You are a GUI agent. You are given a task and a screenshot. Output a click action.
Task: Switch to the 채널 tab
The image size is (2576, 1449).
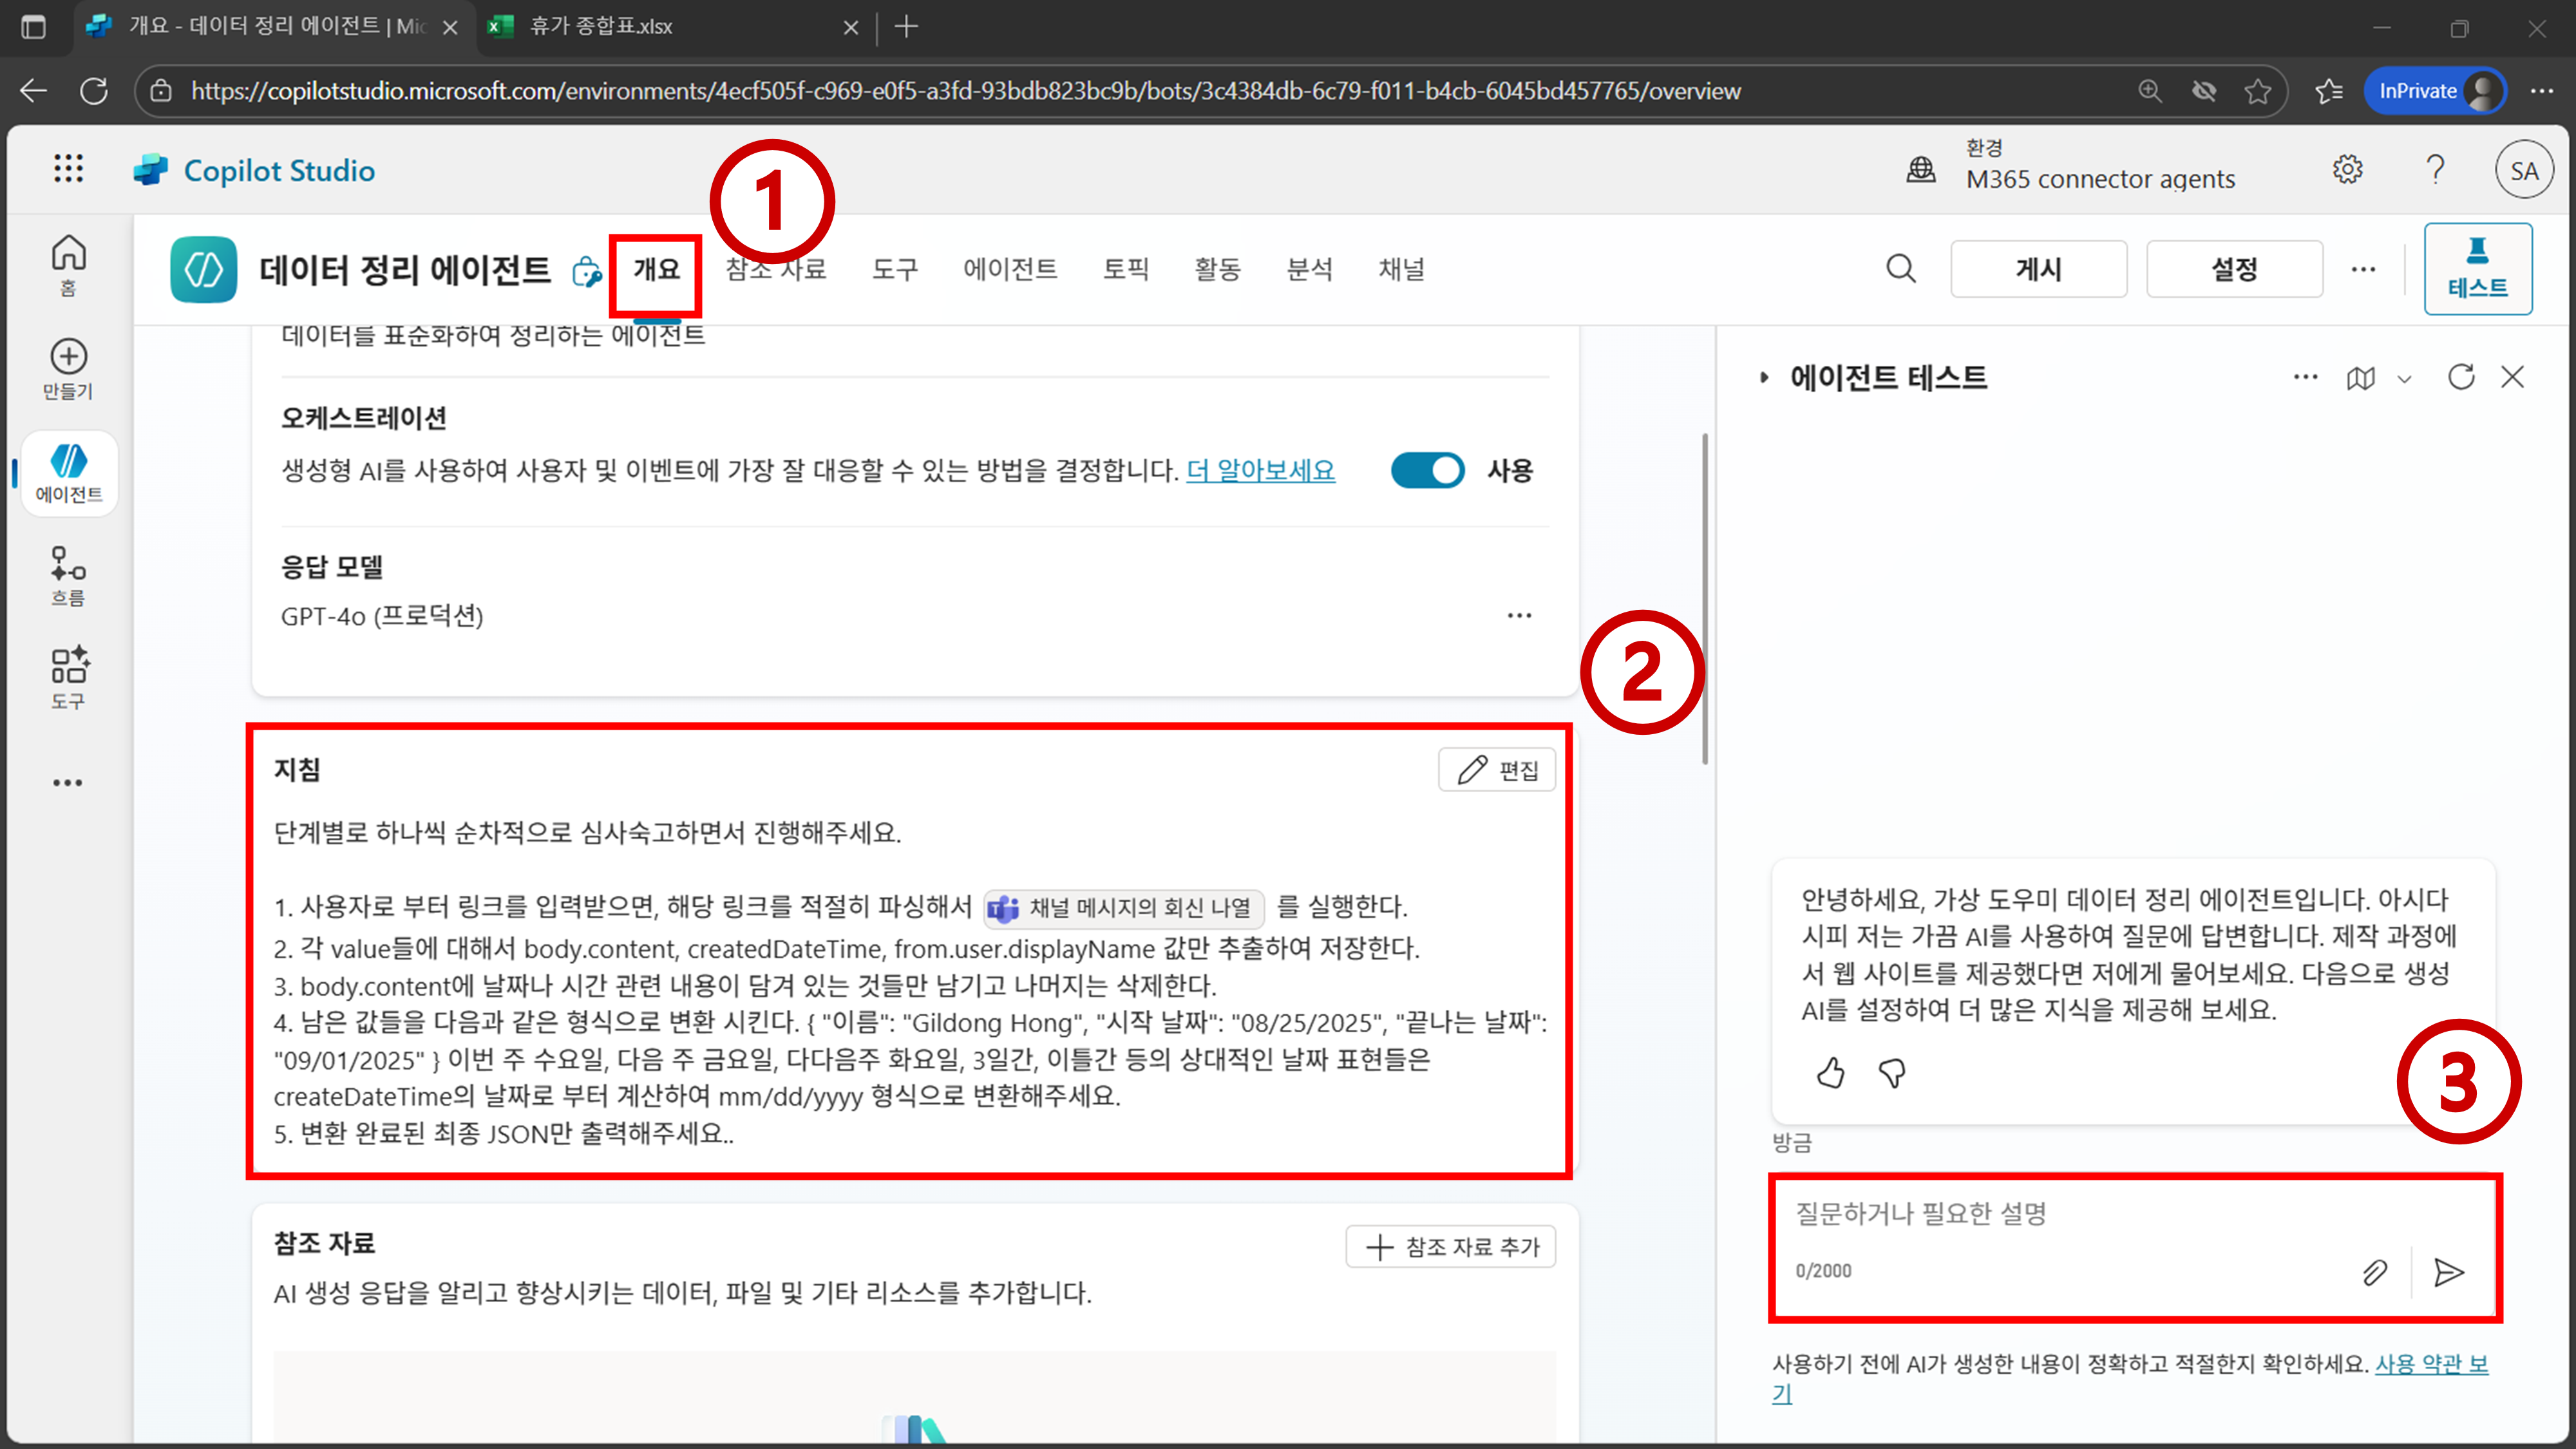tap(1401, 269)
